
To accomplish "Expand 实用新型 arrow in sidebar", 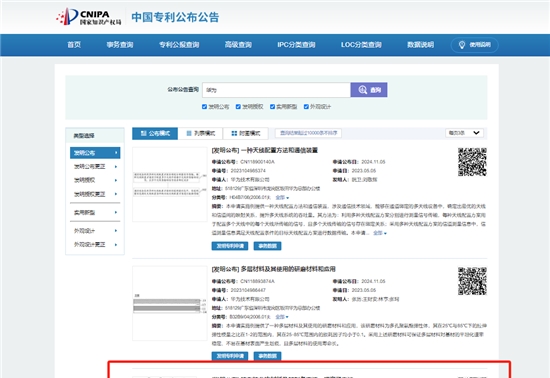I will tap(116, 212).
